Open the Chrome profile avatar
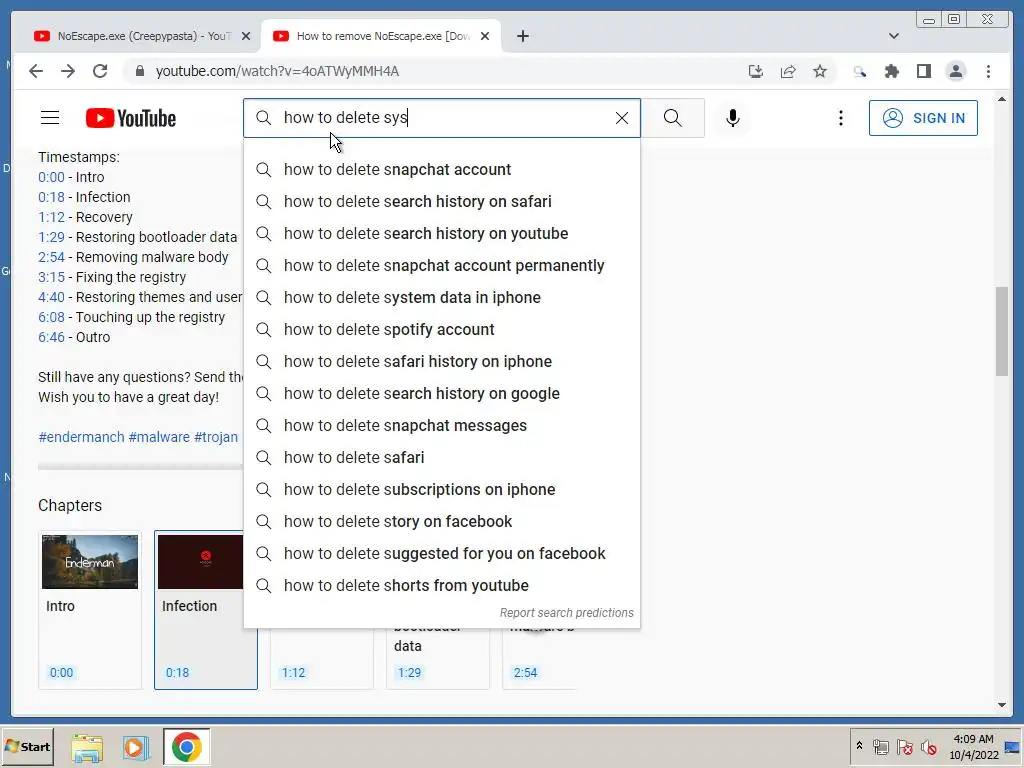 (955, 71)
